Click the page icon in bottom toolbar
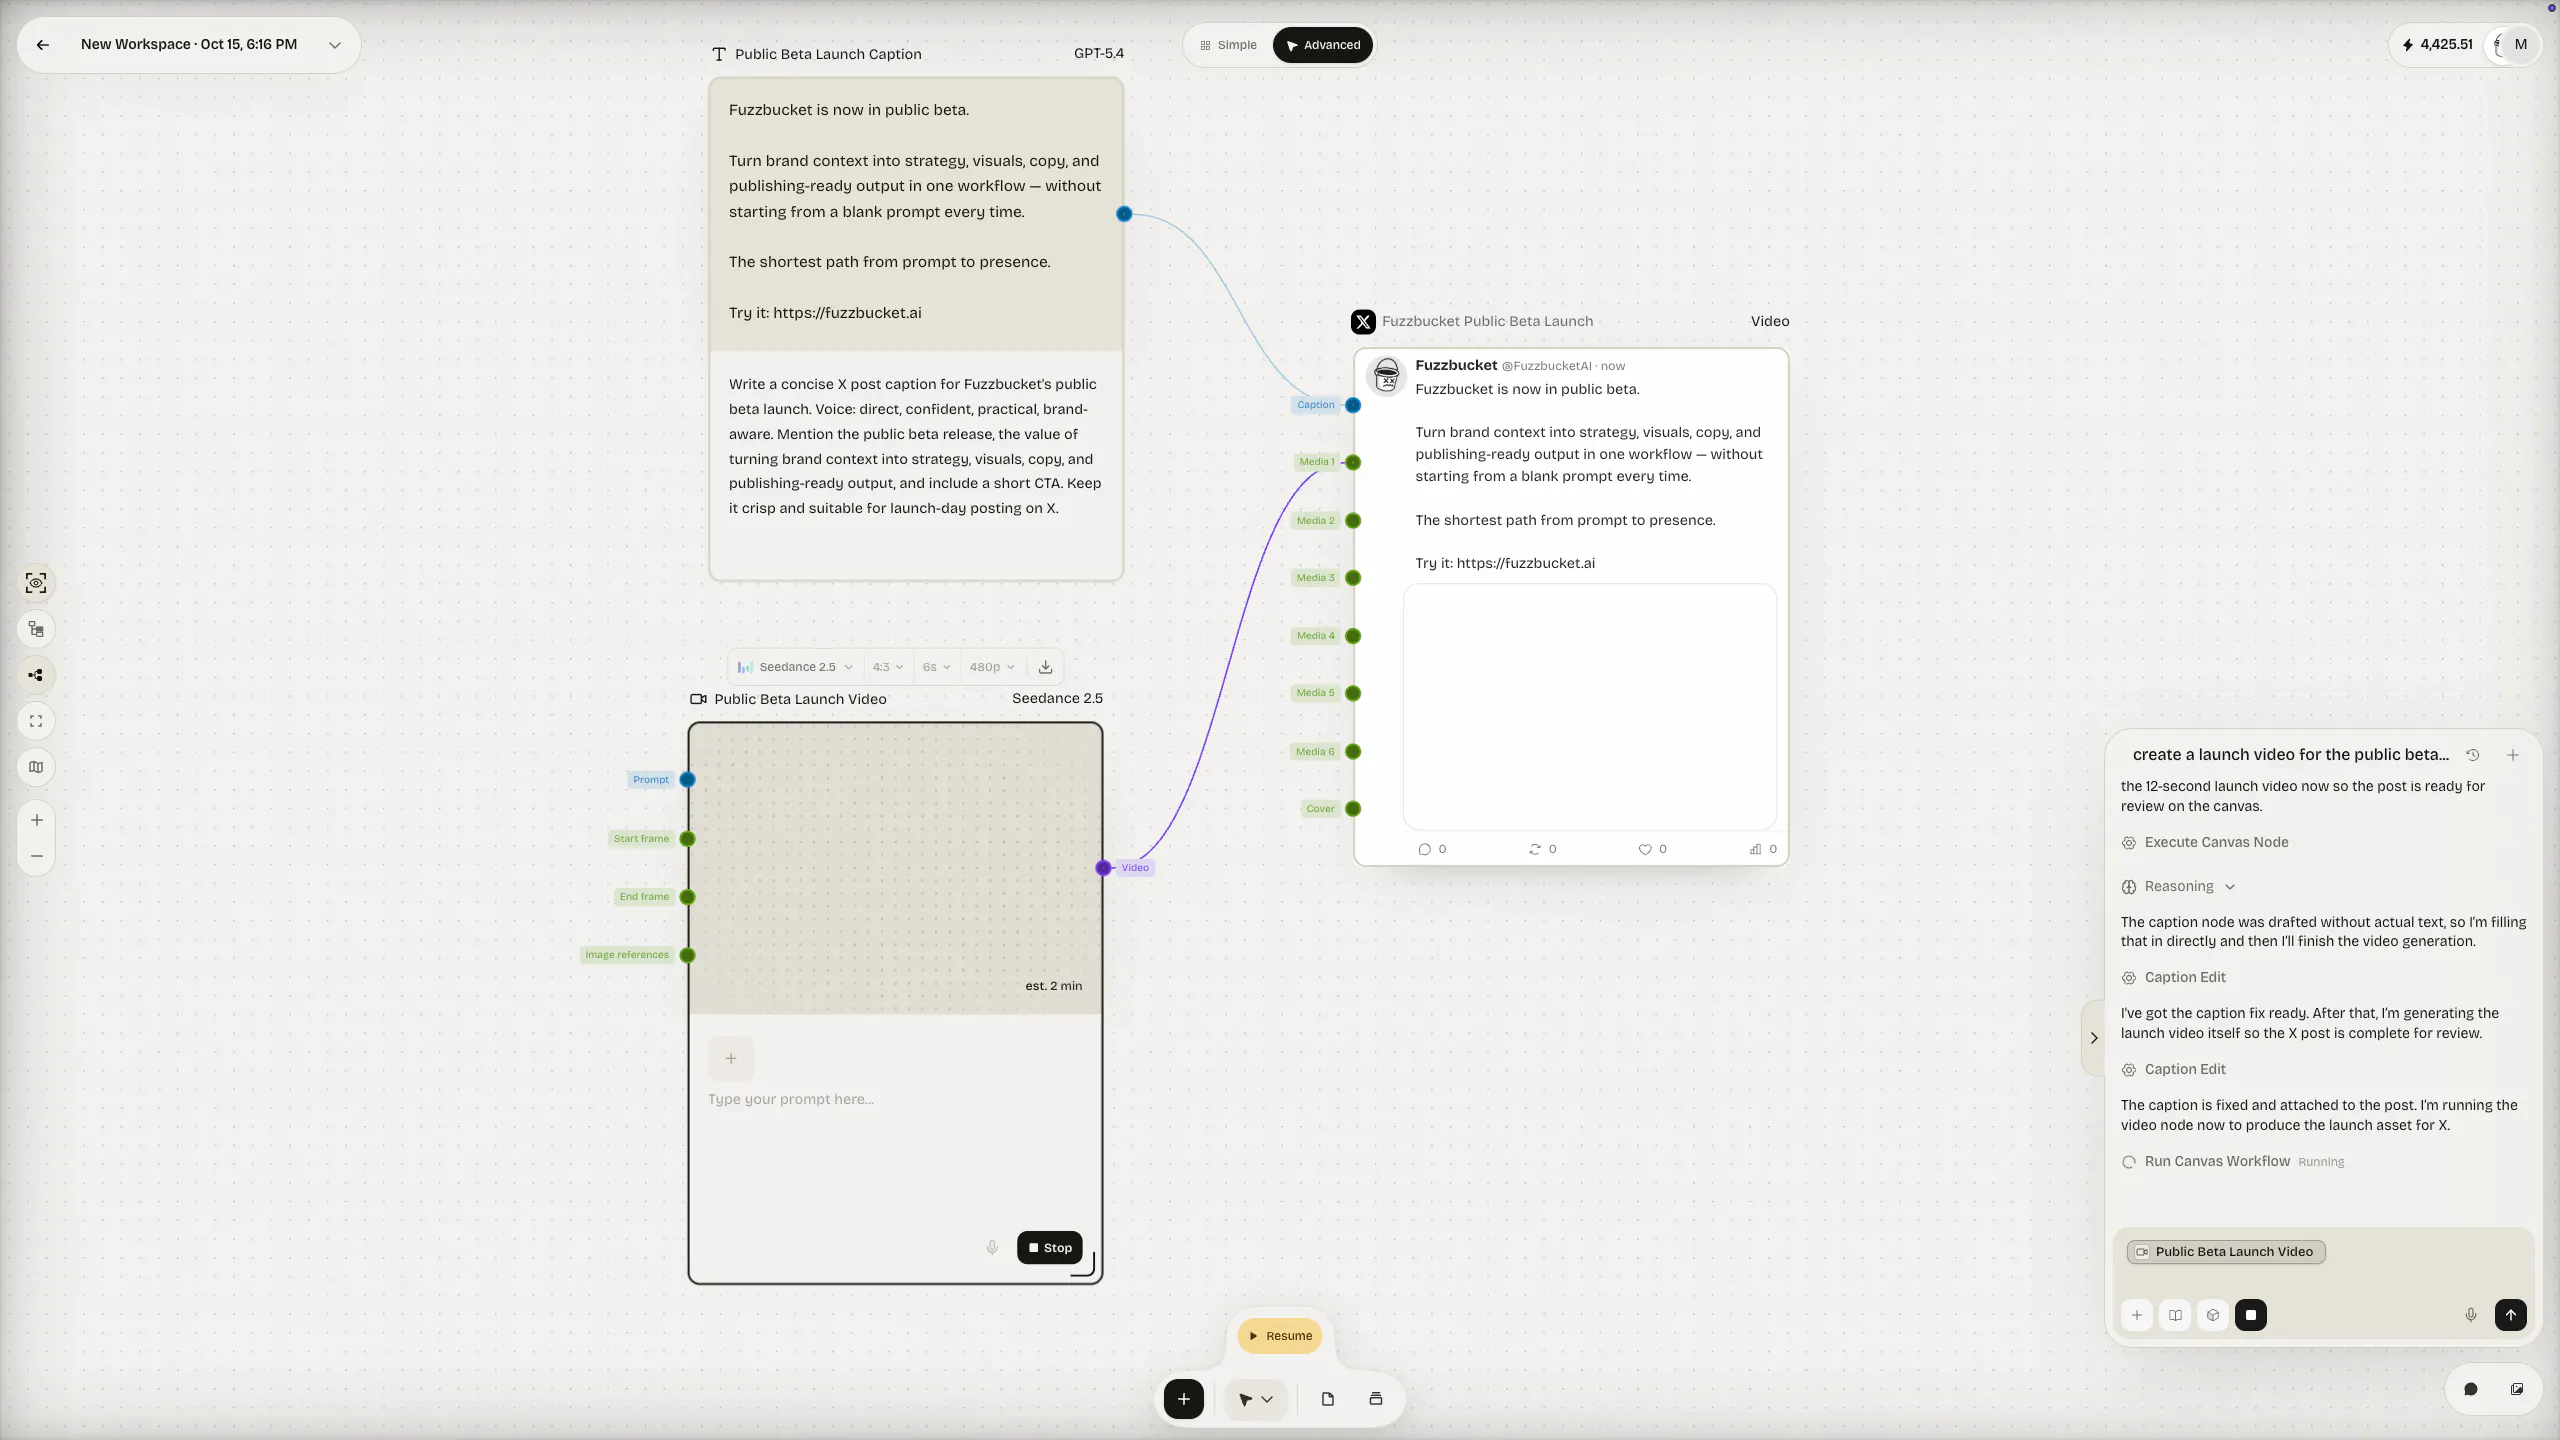Image resolution: width=2560 pixels, height=1440 pixels. click(1328, 1399)
